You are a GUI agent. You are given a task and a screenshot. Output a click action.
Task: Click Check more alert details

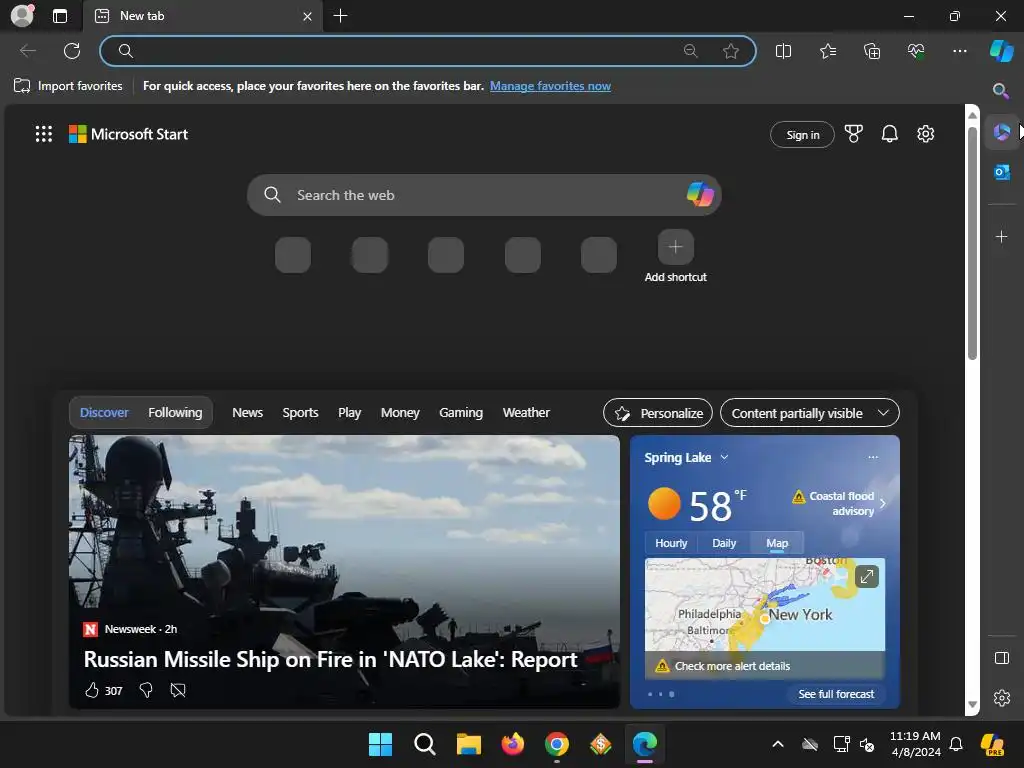coord(732,666)
